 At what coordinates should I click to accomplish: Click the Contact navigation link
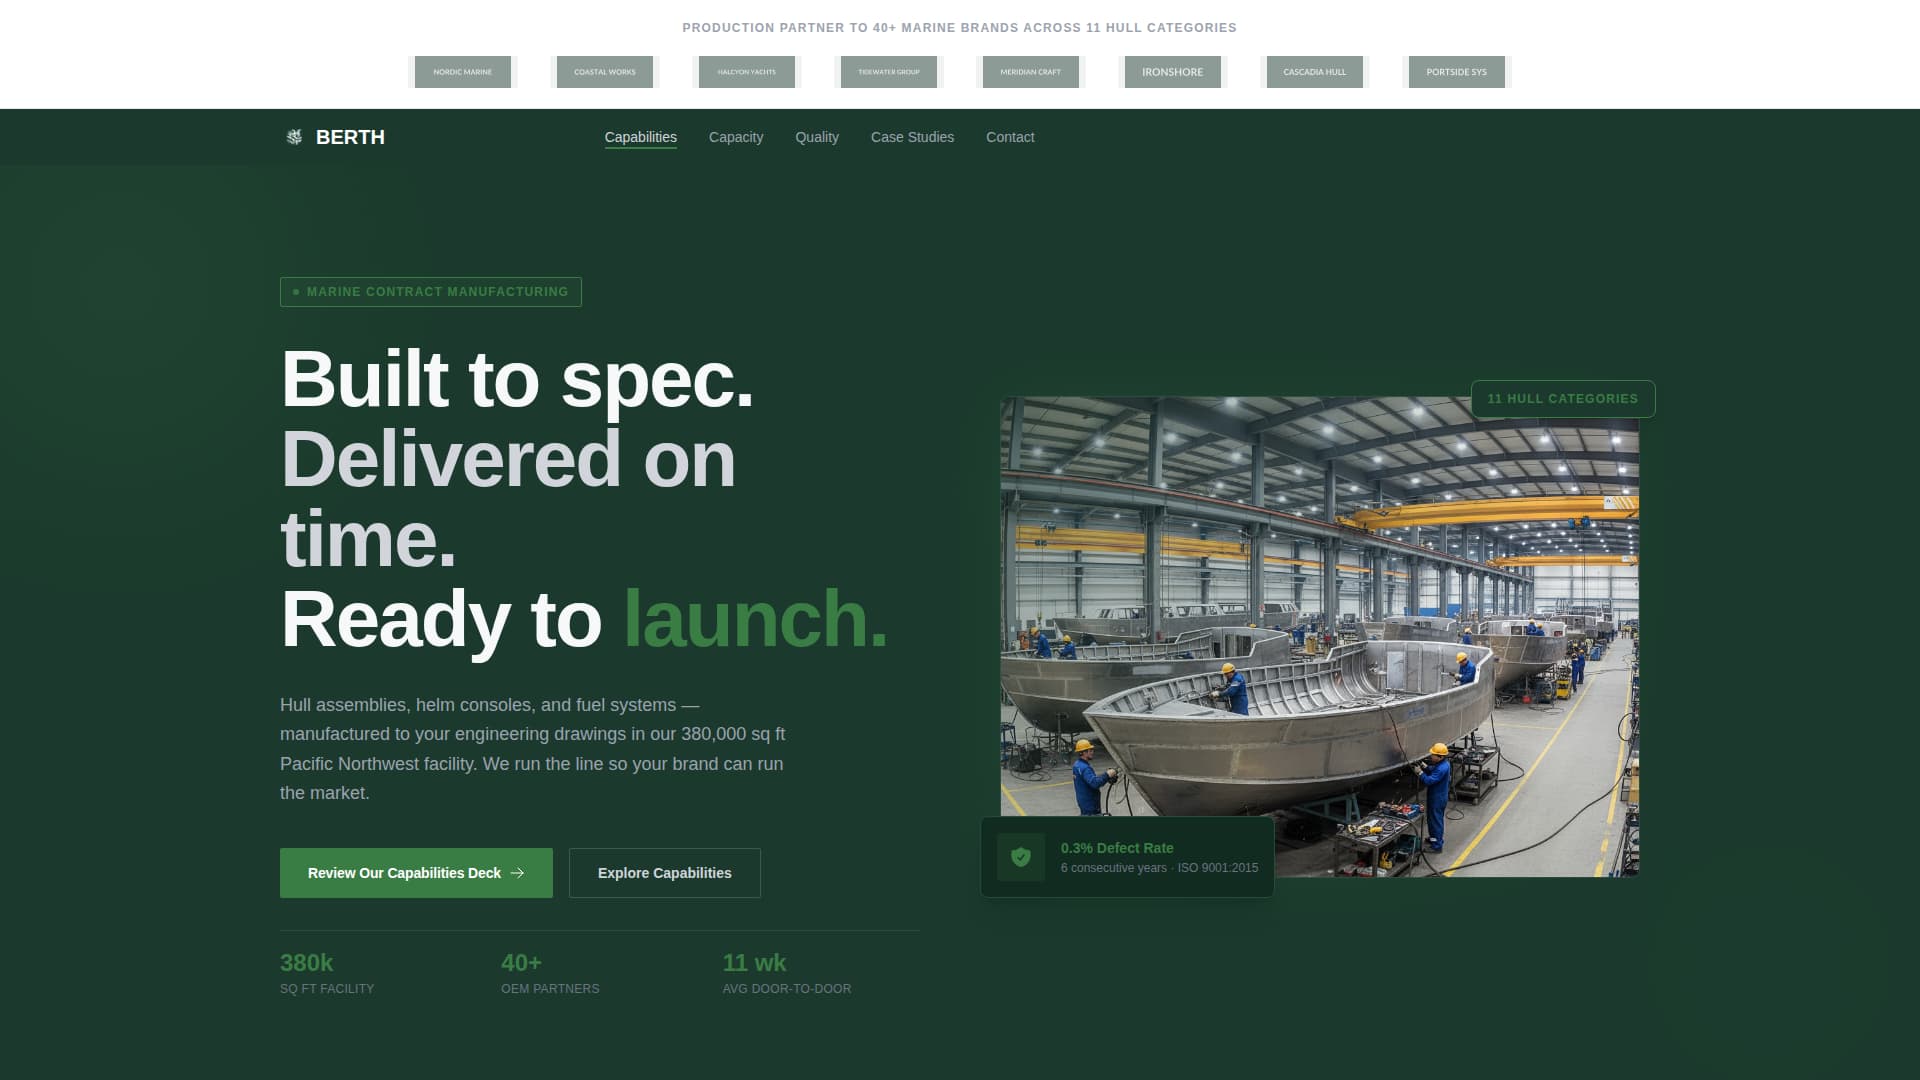(1009, 137)
